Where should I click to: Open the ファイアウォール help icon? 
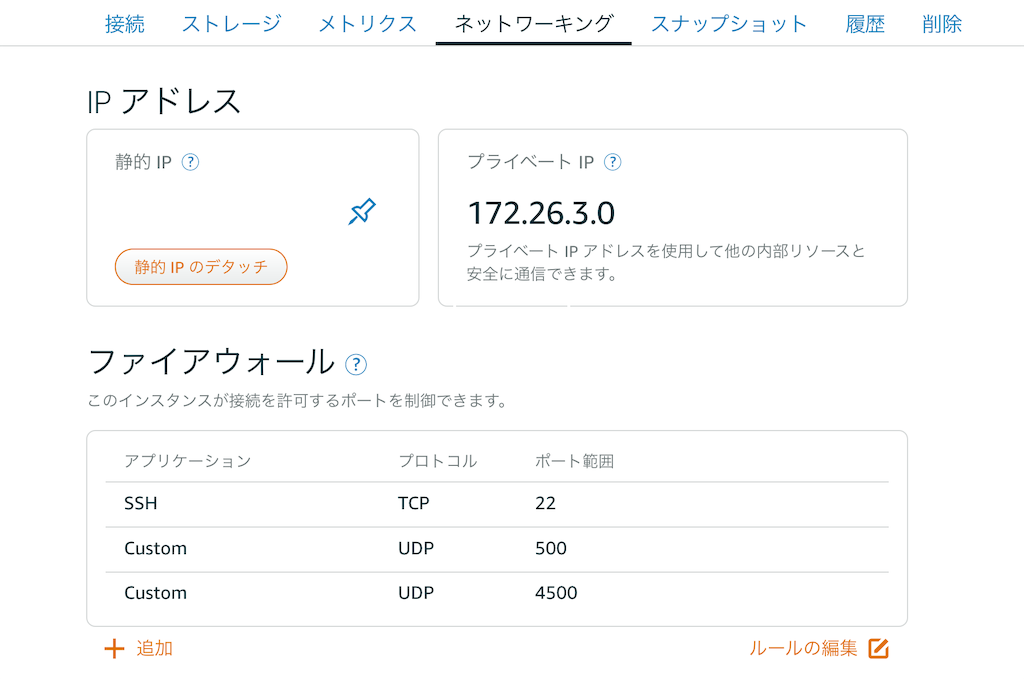(x=356, y=365)
